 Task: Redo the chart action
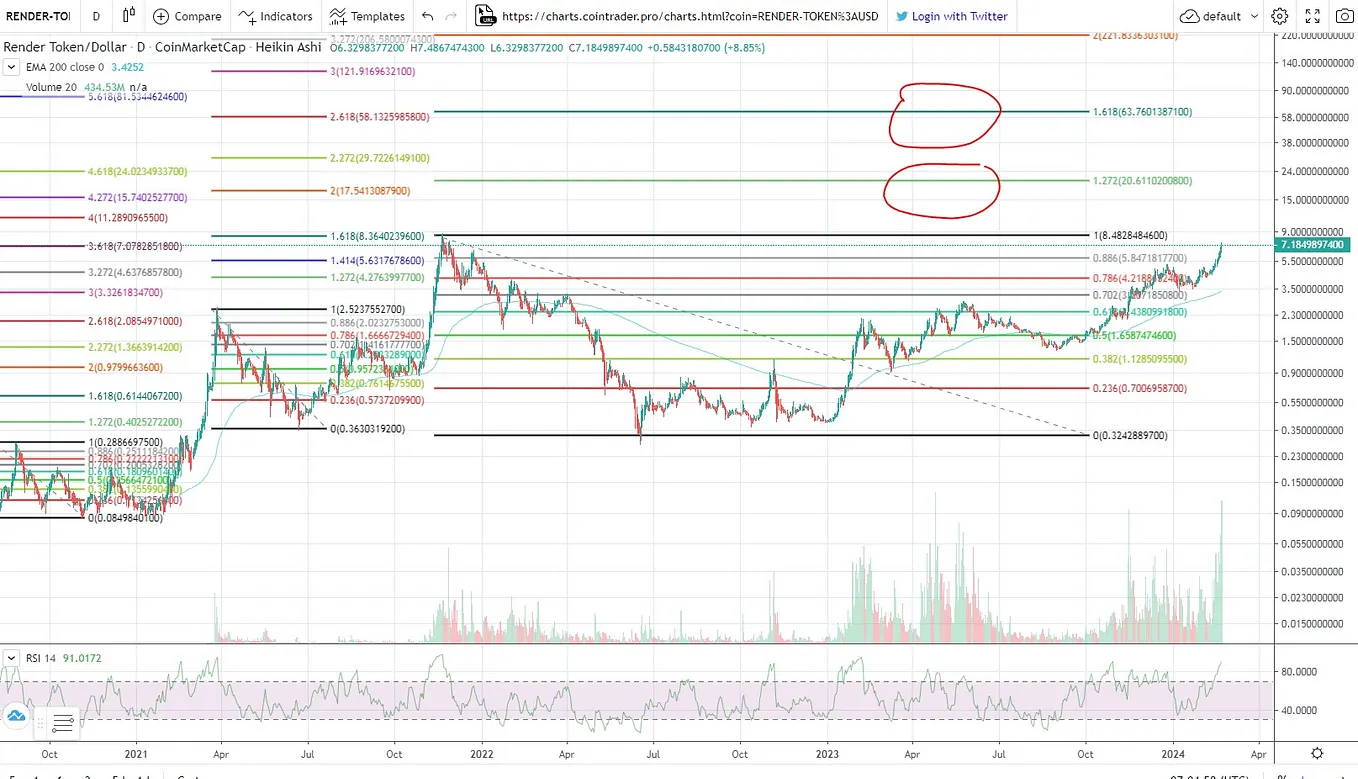(451, 16)
